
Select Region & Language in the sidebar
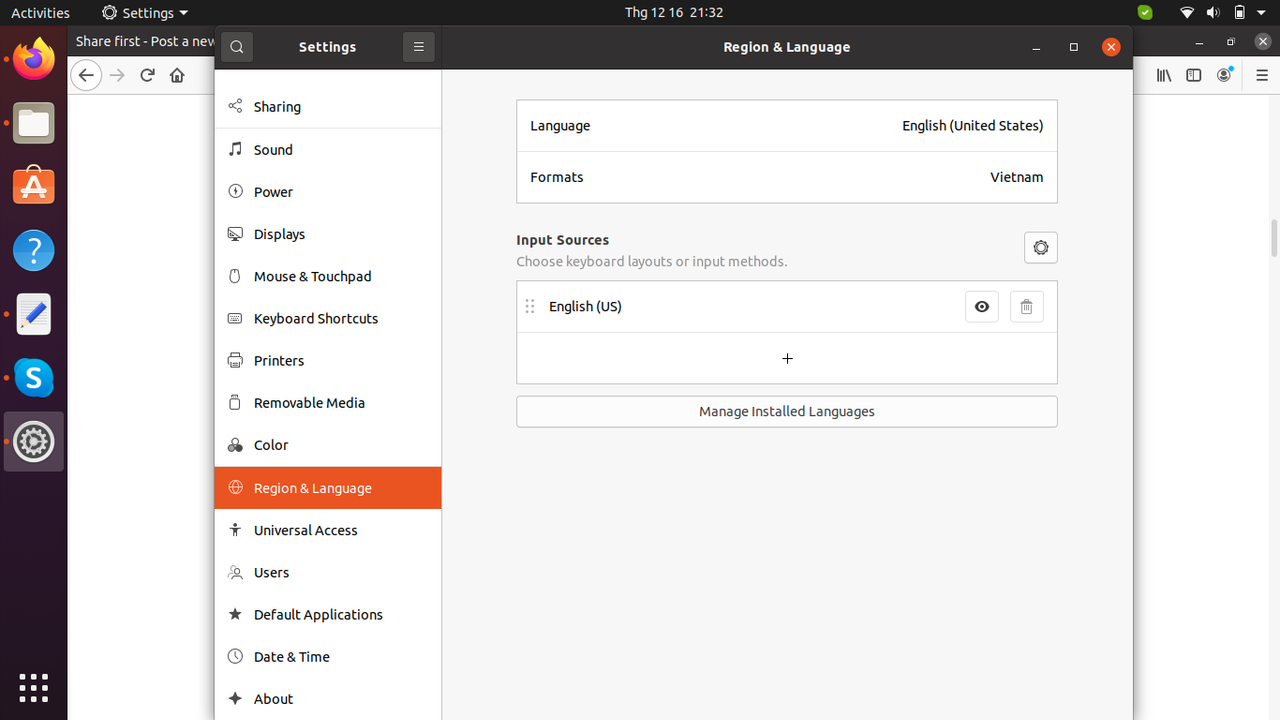point(328,488)
